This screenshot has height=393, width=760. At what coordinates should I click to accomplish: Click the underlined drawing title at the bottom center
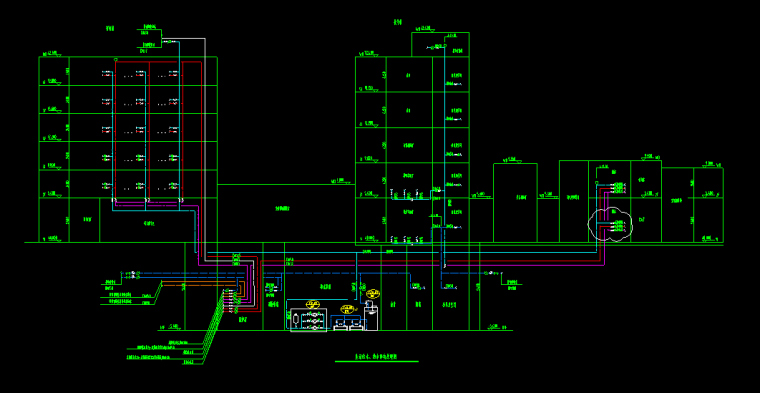click(376, 358)
